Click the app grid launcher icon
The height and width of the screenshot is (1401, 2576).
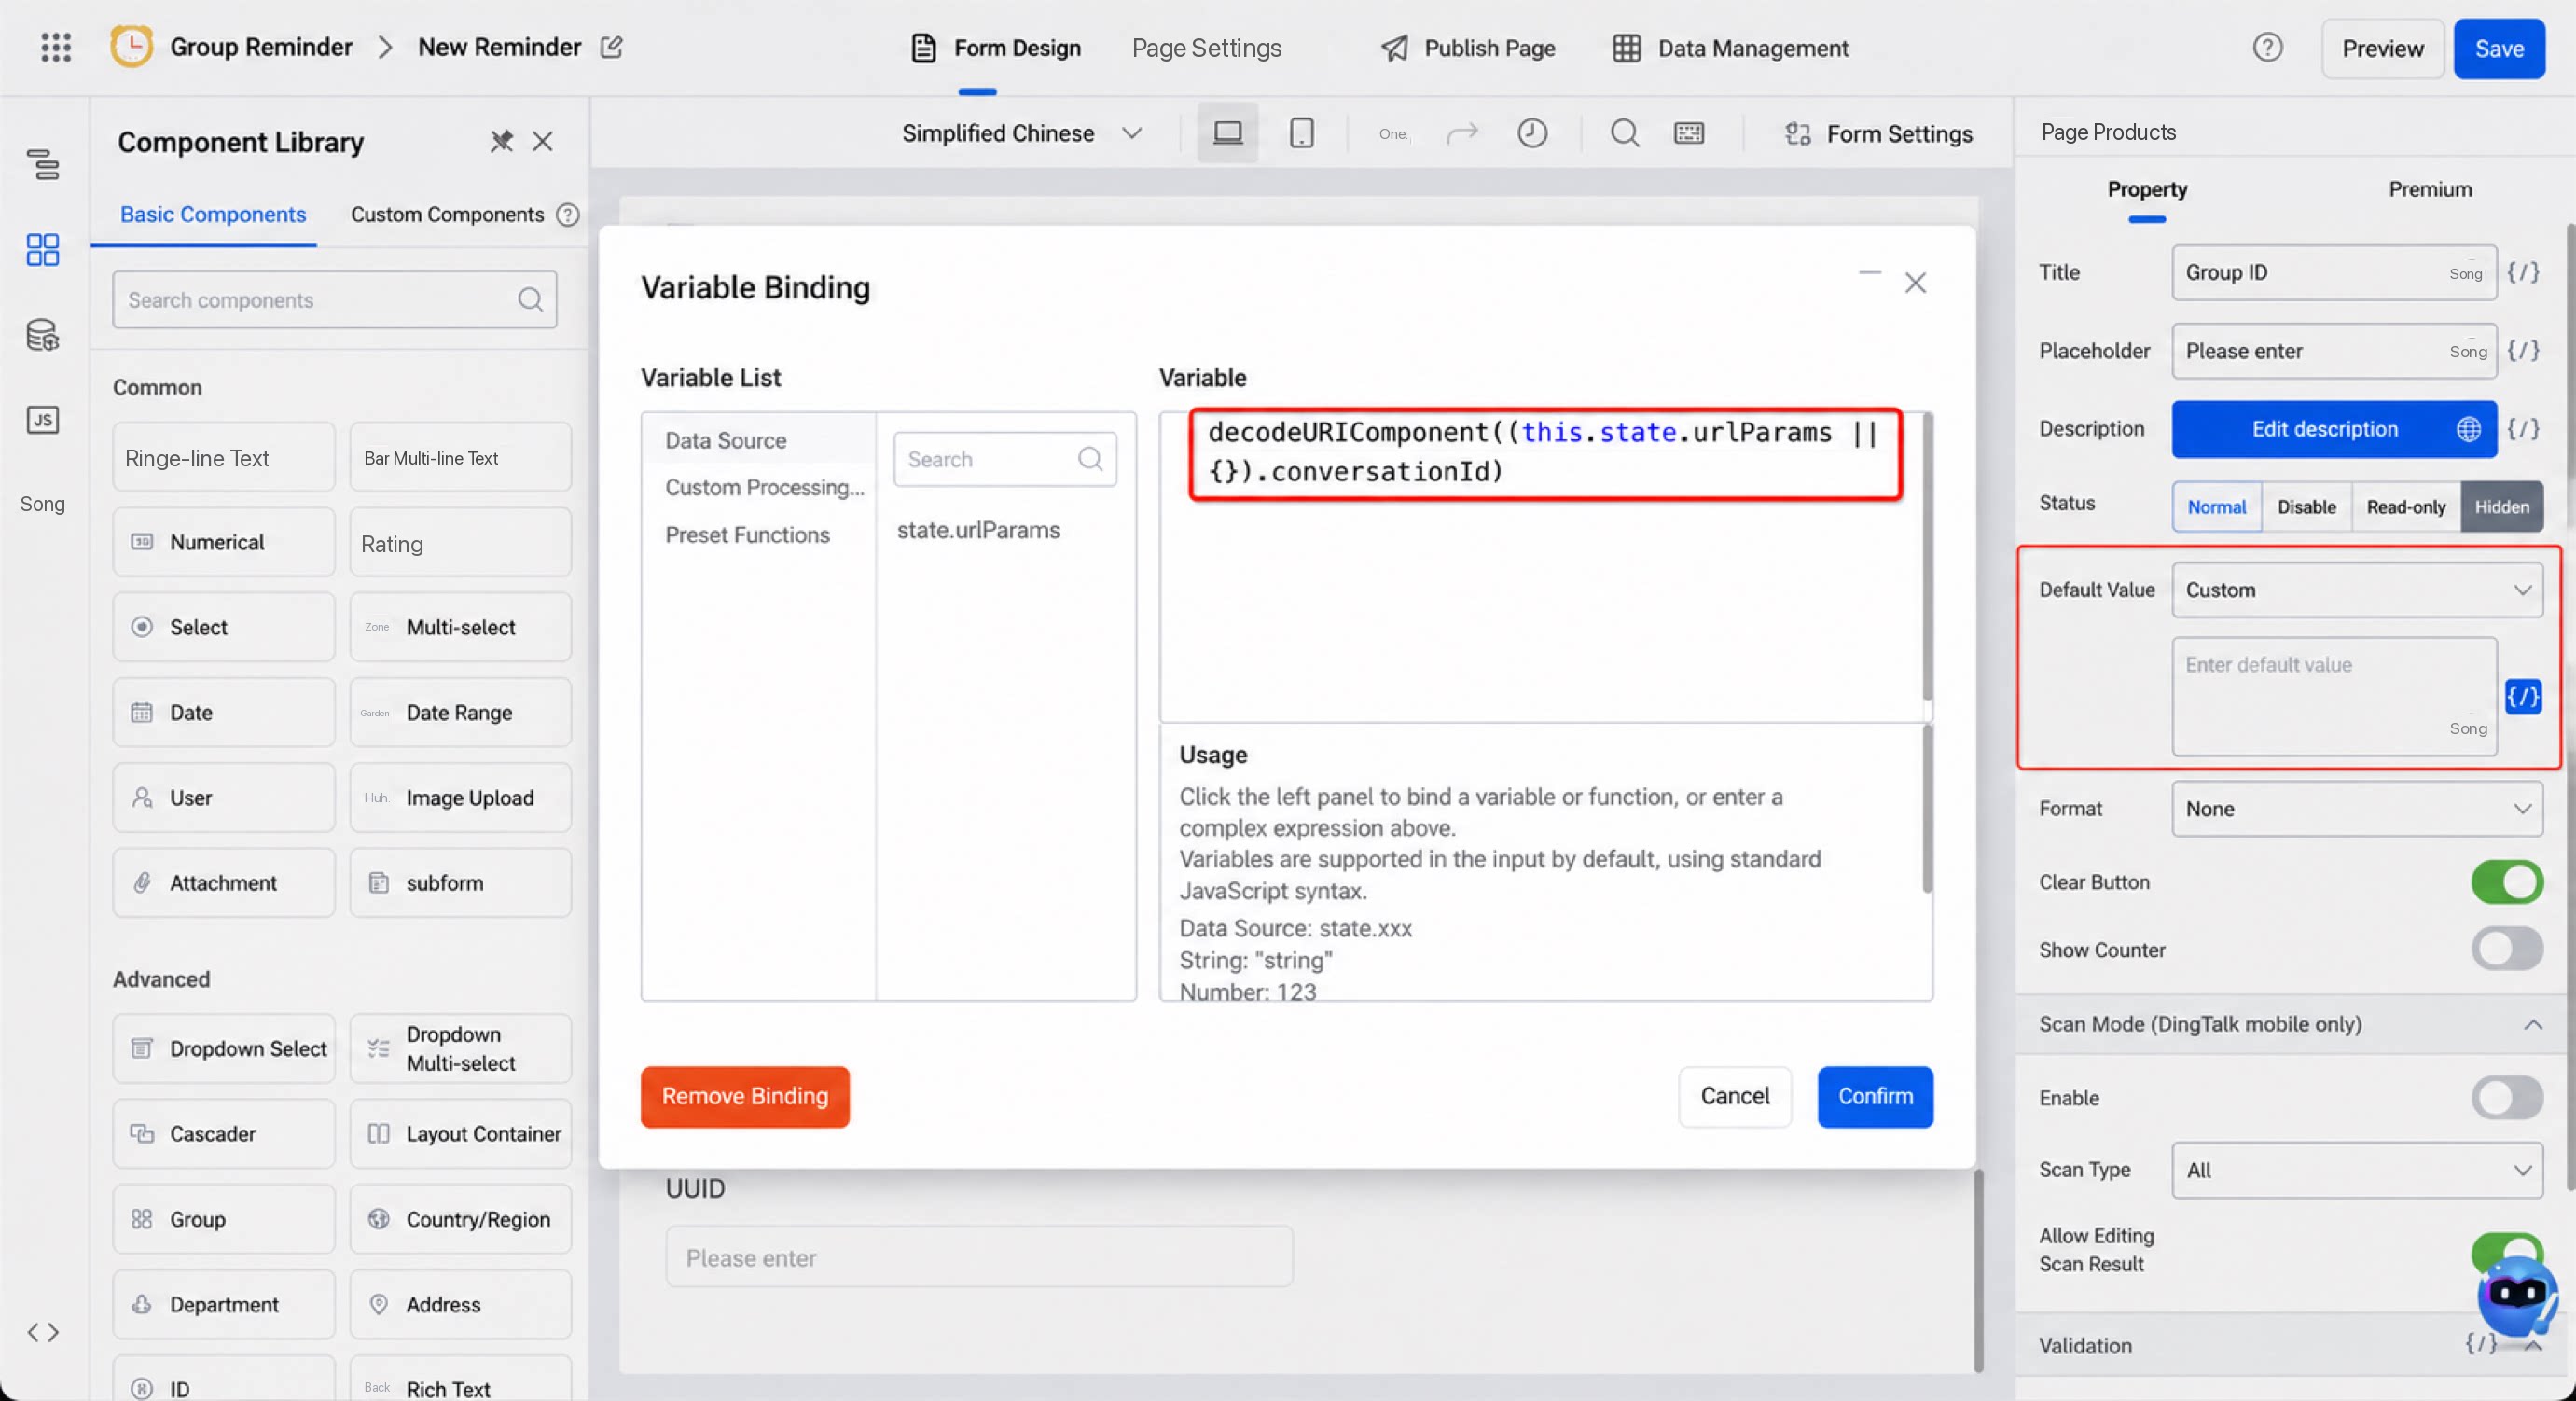point(56,47)
